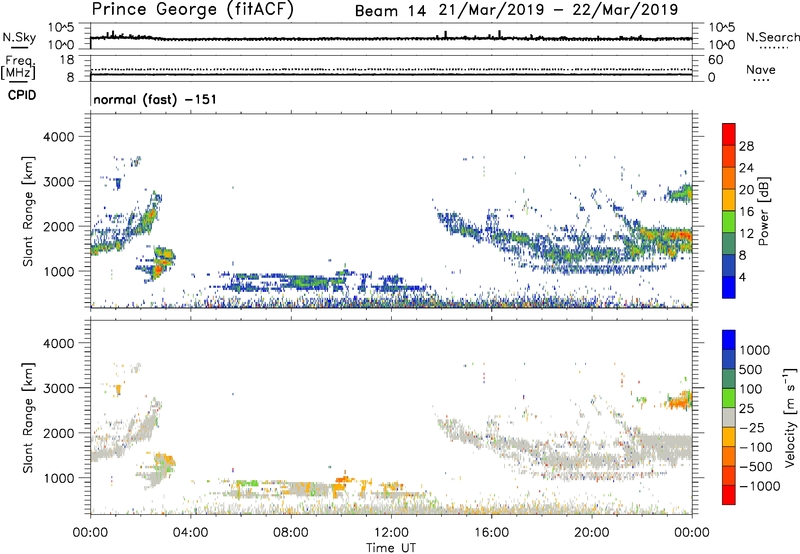Click the "Freq. [MHz]" axis label

coord(19,67)
